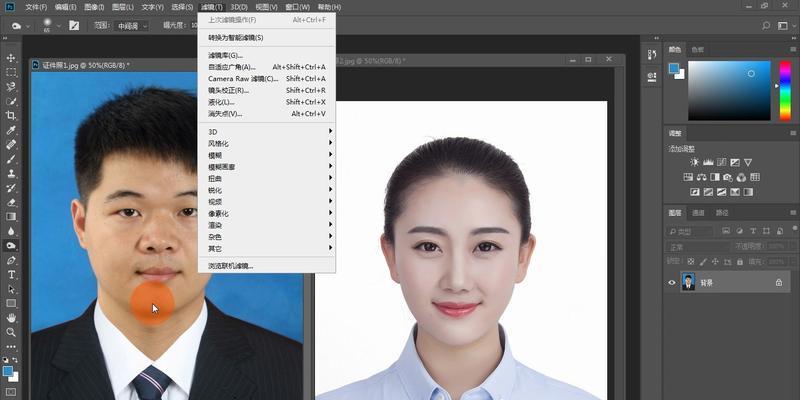Open the 图像(I) menu
This screenshot has height=400, width=800.
94,7
